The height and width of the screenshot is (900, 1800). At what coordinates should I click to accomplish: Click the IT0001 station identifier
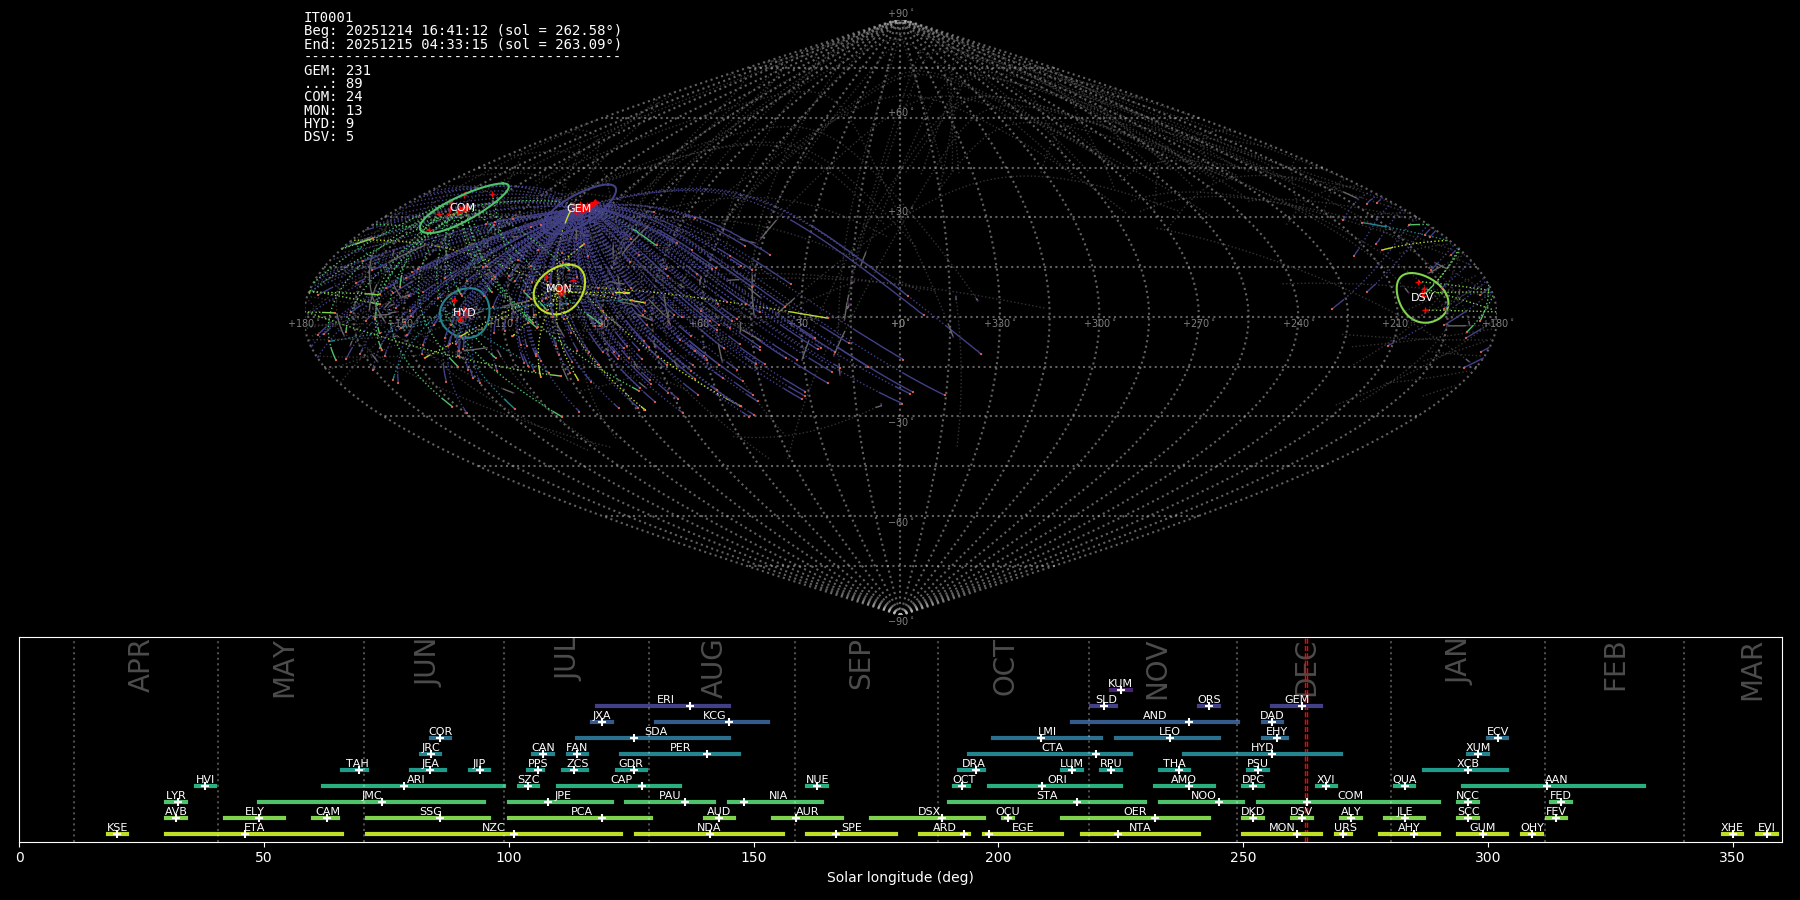point(328,18)
